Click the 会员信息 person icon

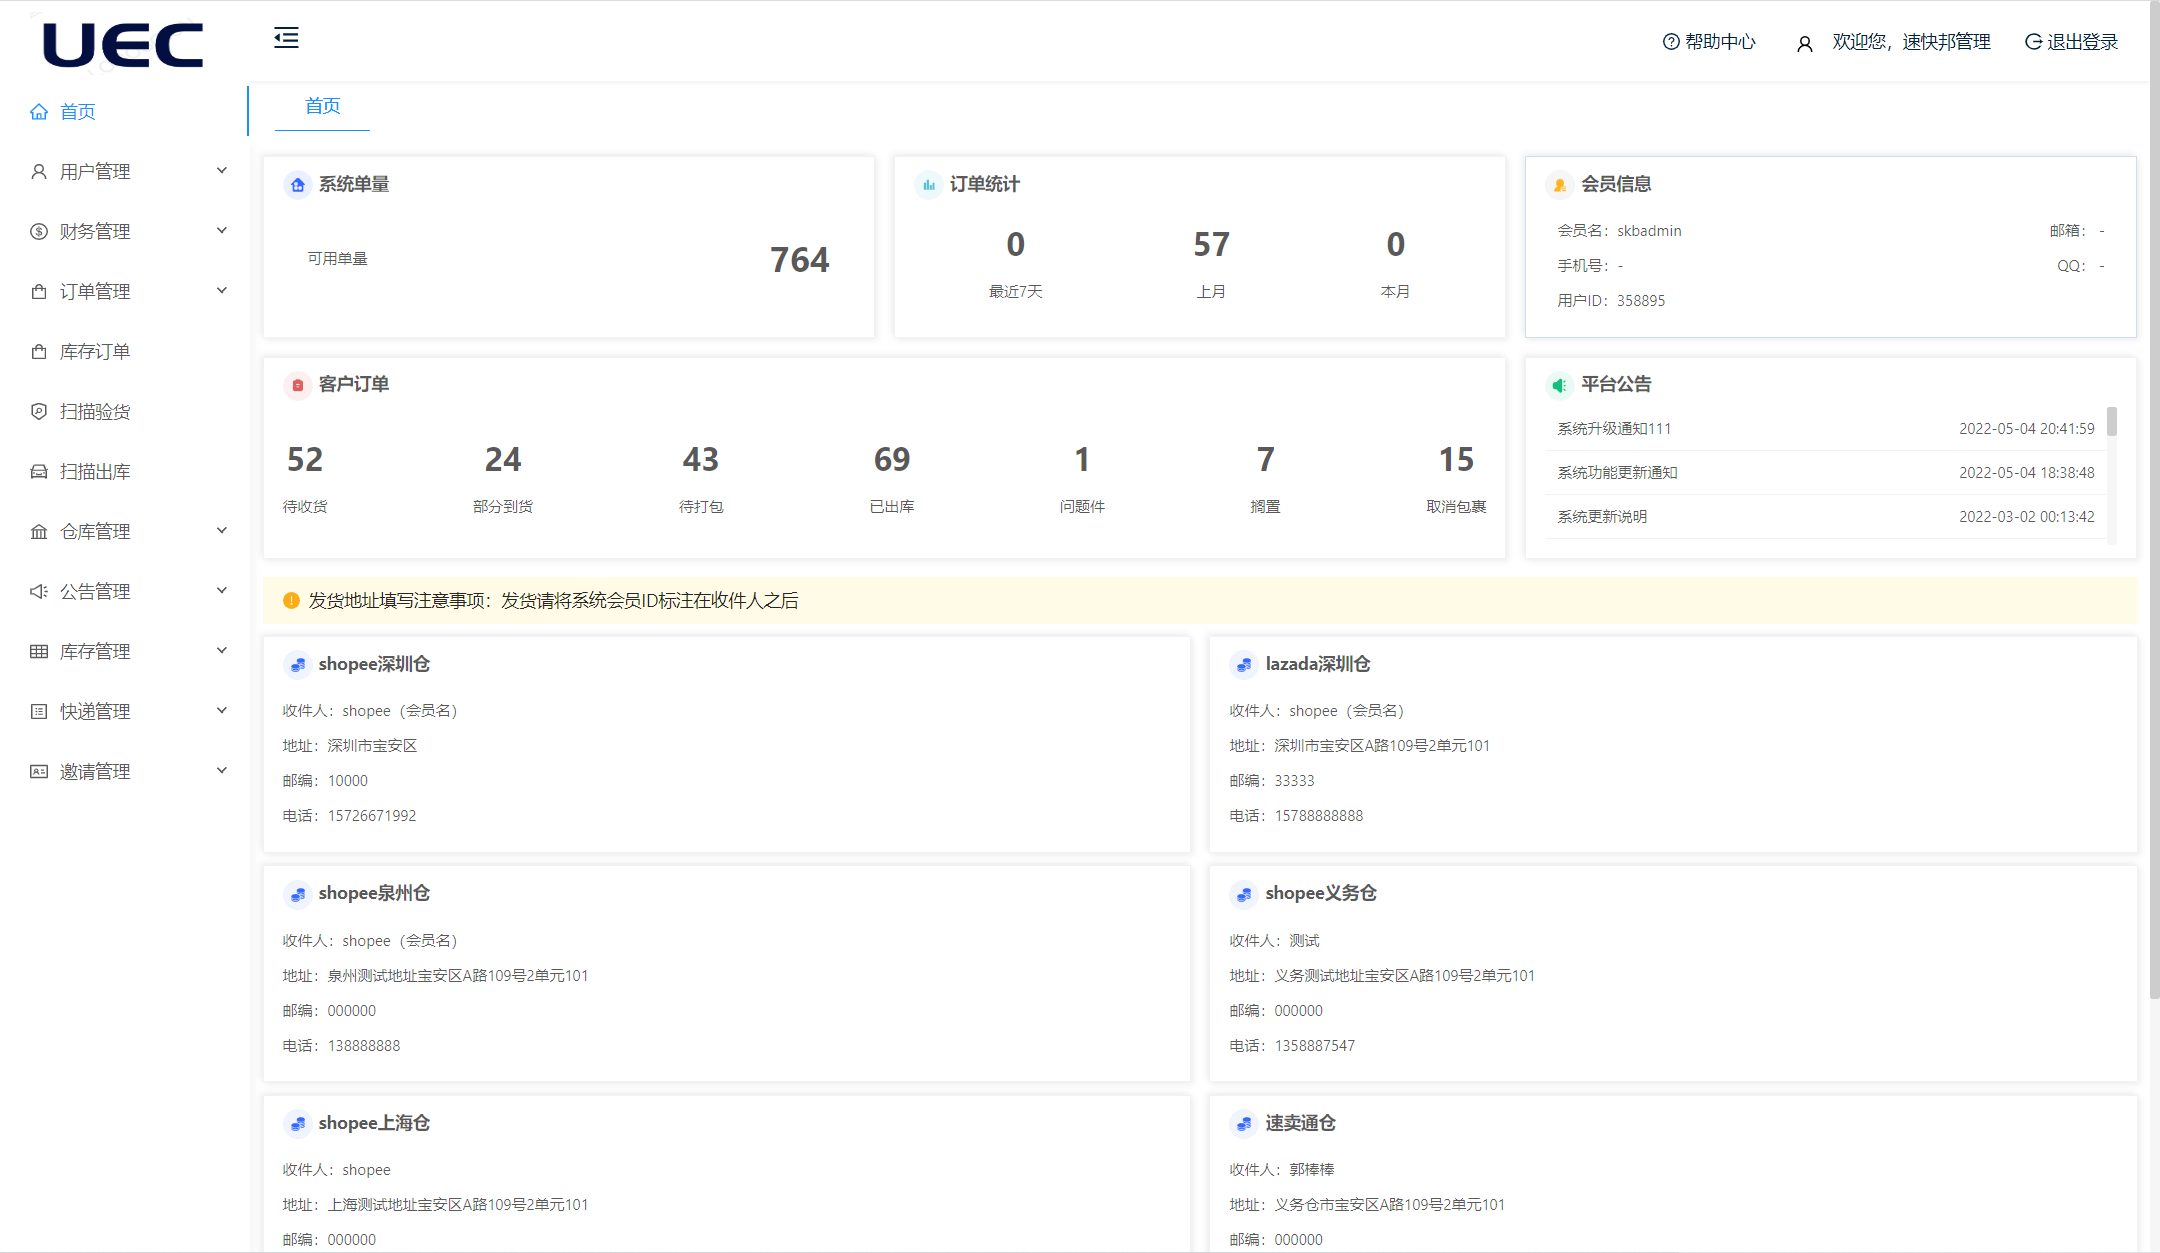(x=1559, y=185)
